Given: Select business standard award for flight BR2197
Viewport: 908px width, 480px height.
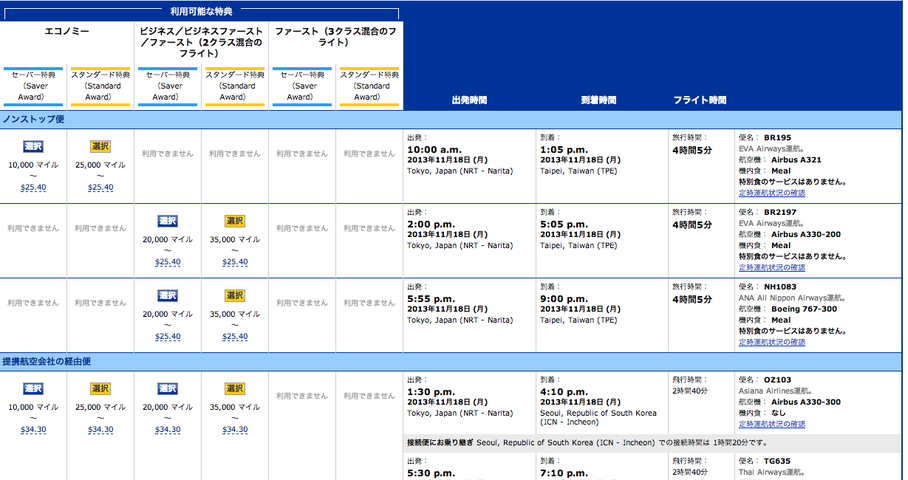Looking at the screenshot, I should (x=235, y=221).
